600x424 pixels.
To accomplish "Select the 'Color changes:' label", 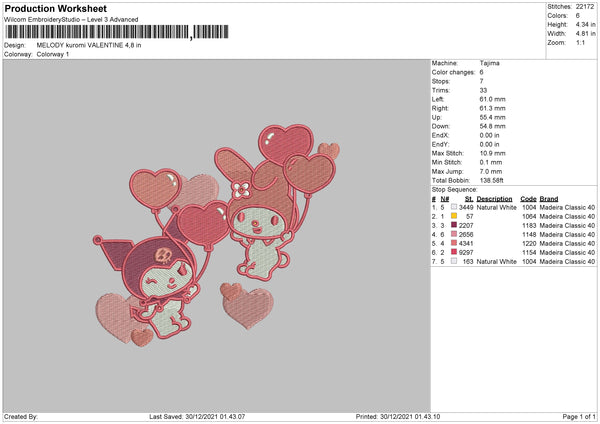I will click(x=453, y=72).
